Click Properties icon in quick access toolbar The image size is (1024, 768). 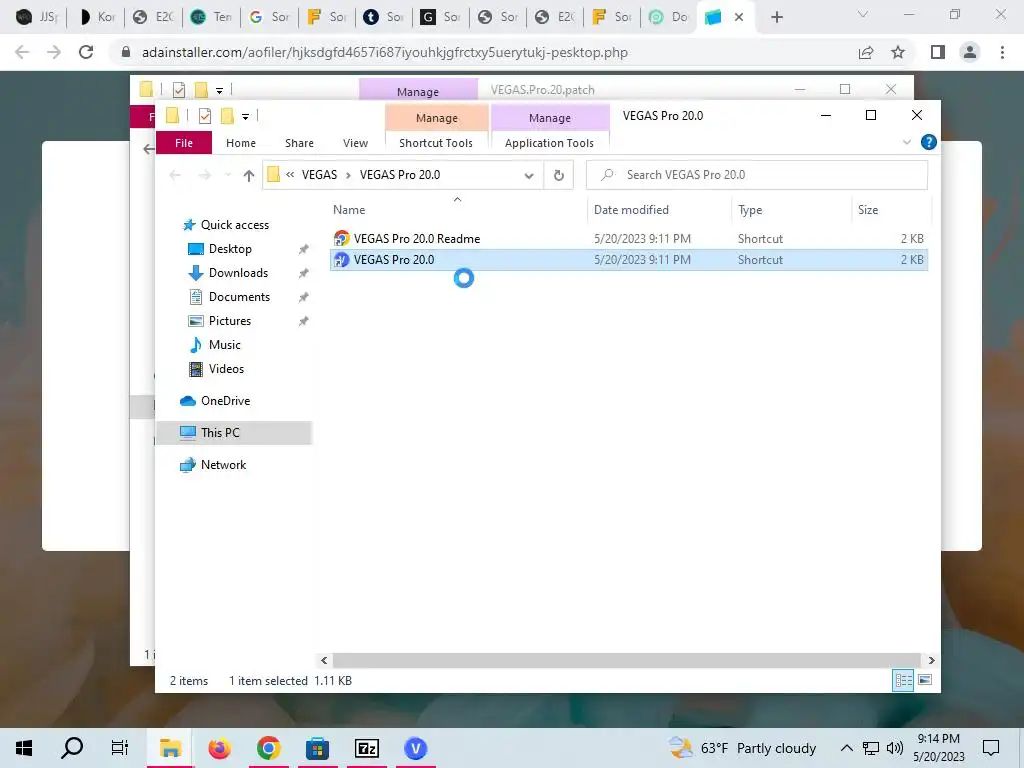pos(204,116)
